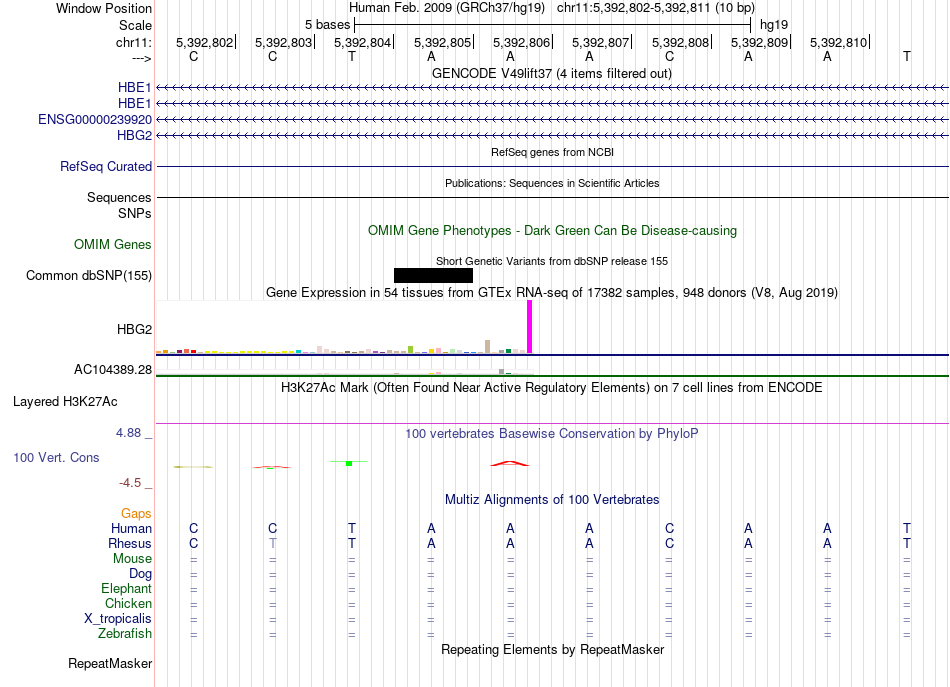Select the Human alignment row label
Screen dimensions: 950x687
tap(131, 528)
